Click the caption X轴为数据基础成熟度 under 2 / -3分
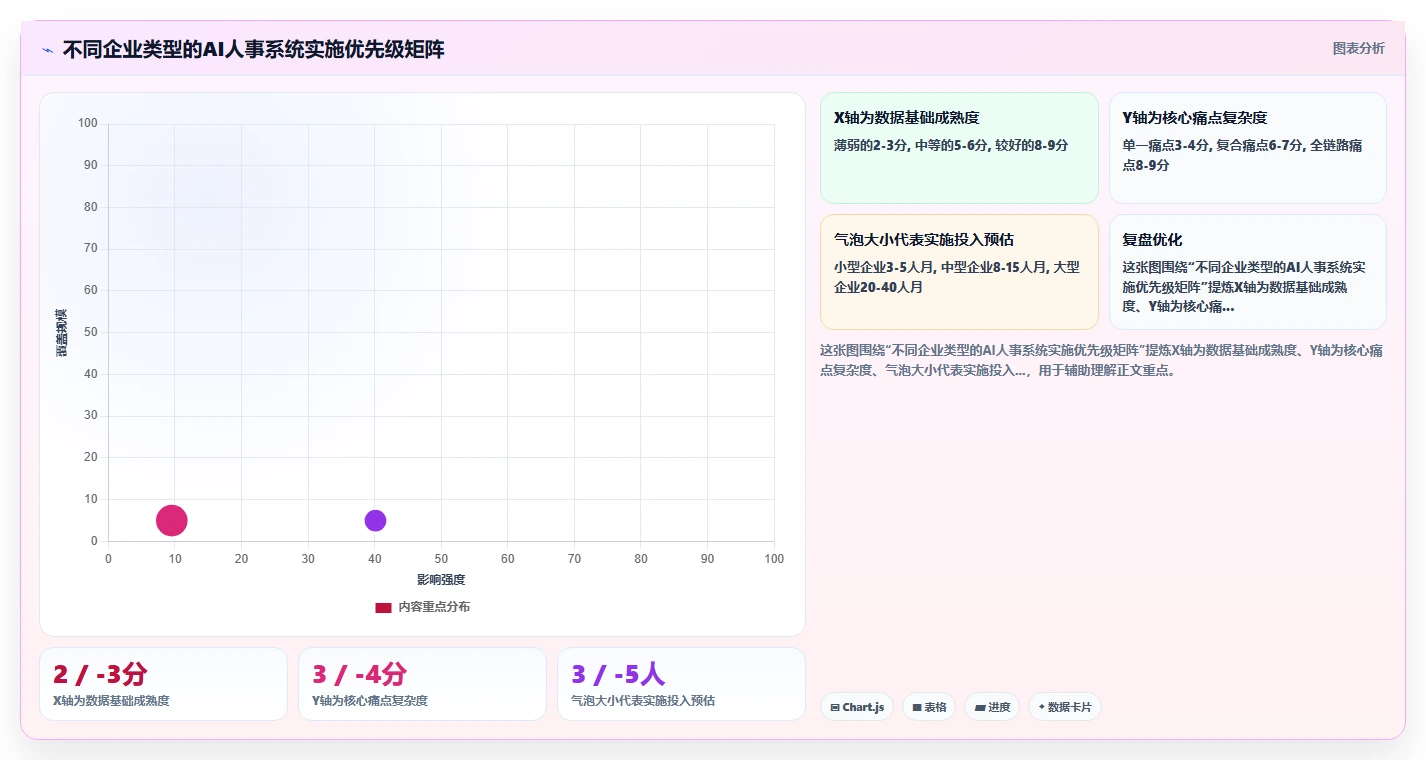 pyautogui.click(x=111, y=701)
